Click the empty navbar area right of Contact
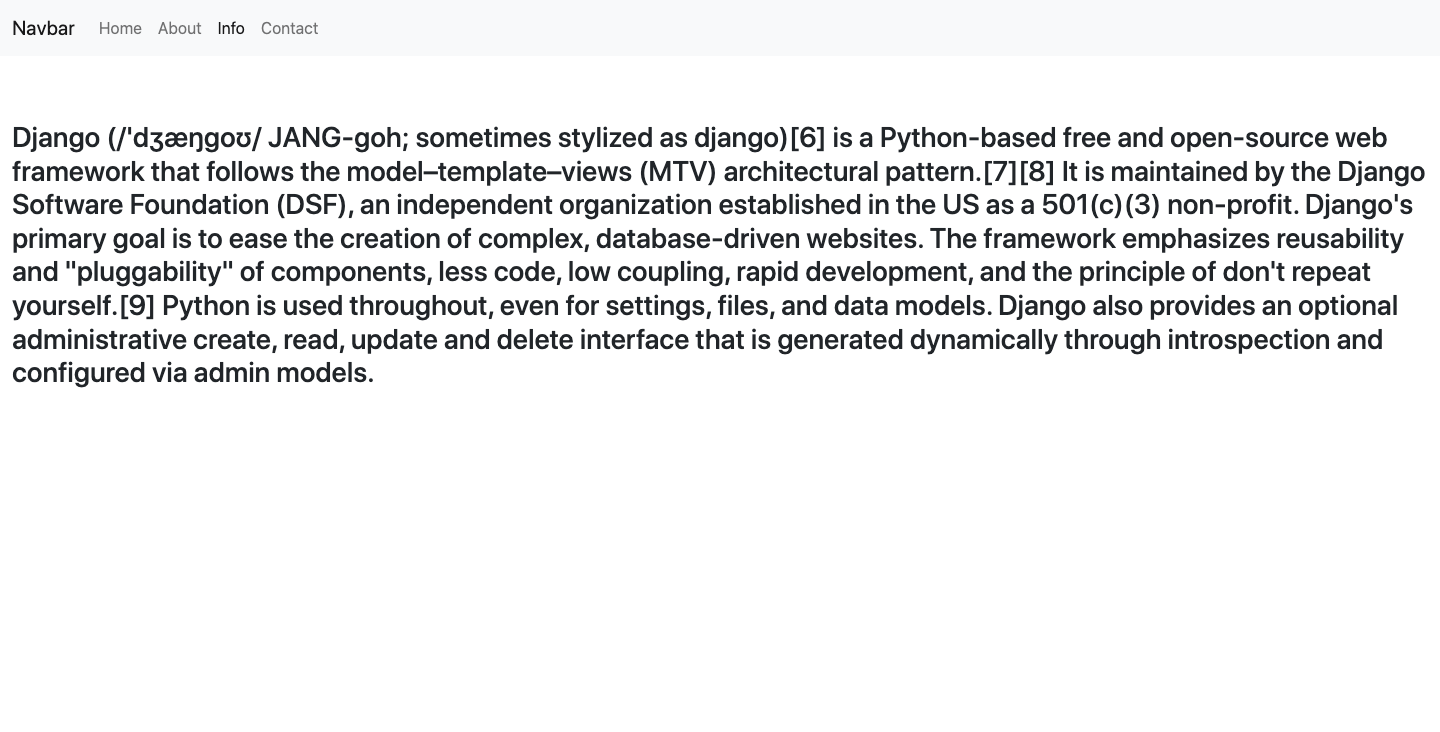1440x732 pixels. [800, 28]
